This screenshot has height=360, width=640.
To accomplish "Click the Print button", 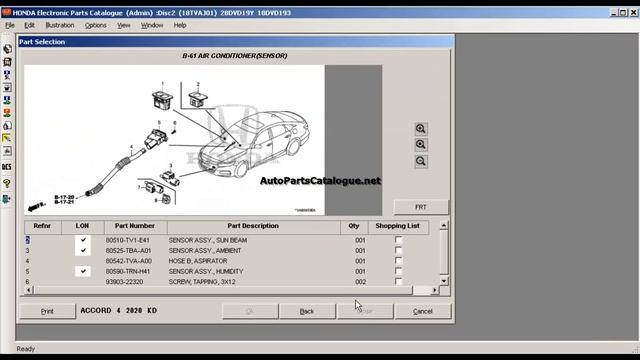I will tap(47, 311).
